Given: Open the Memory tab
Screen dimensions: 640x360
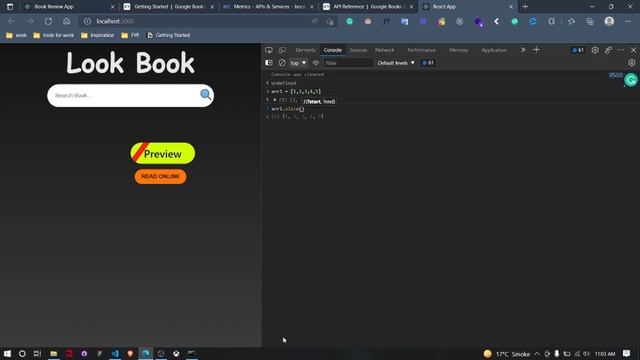Looking at the screenshot, I should point(458,50).
